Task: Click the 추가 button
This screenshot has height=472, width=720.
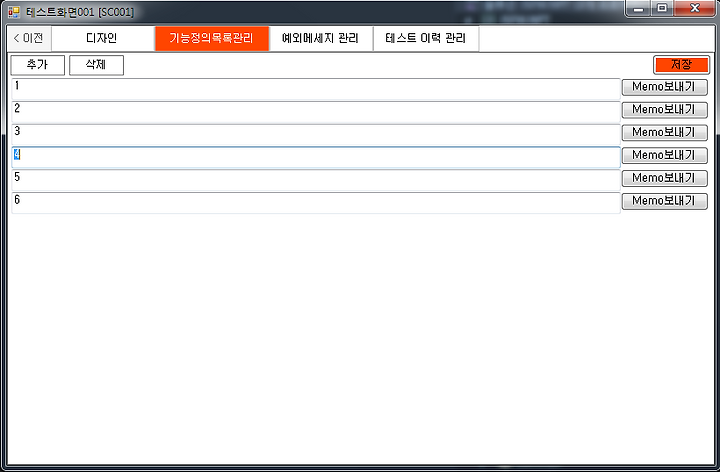Action: click(x=38, y=65)
